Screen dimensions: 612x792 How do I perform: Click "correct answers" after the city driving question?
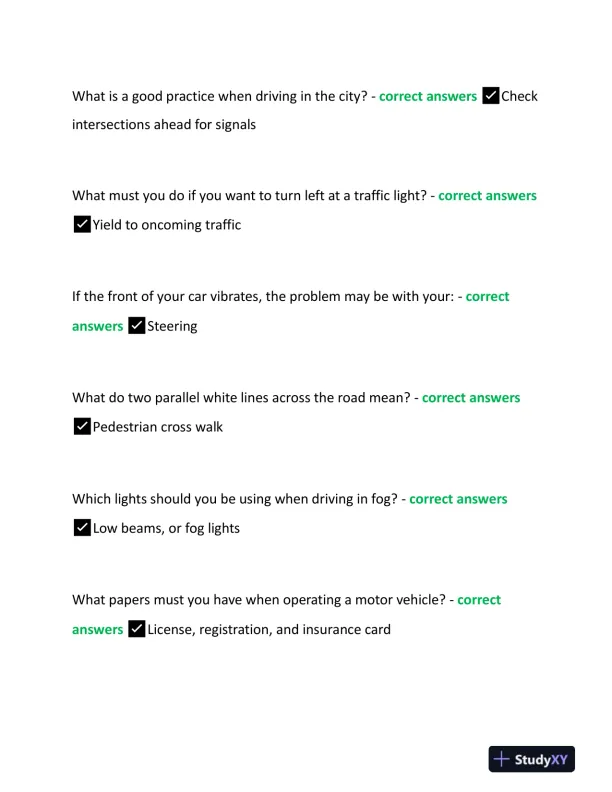(x=428, y=96)
